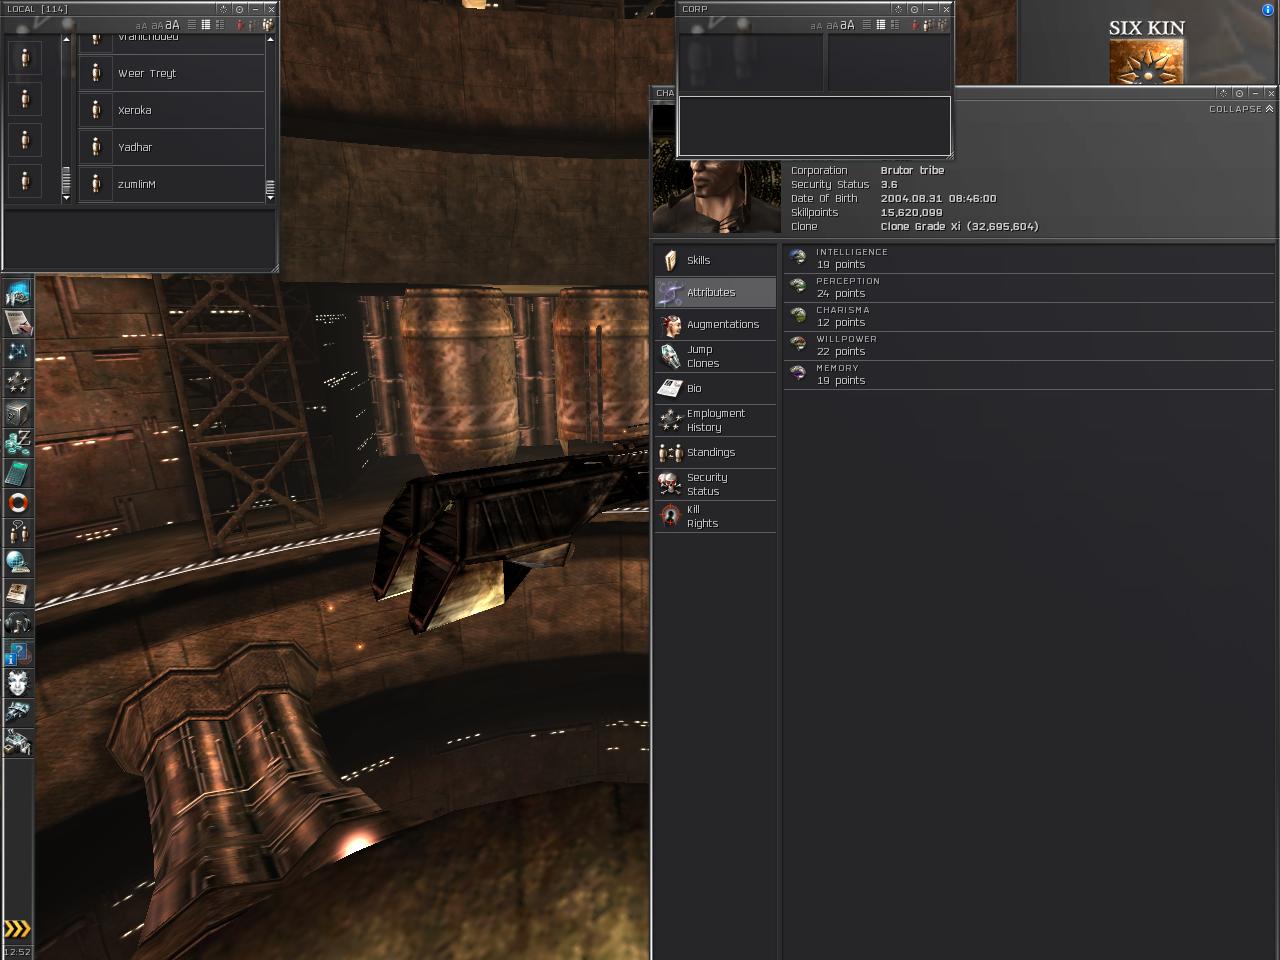The height and width of the screenshot is (960, 1280).
Task: Open the character sheet window settings menu
Action: 1223,93
